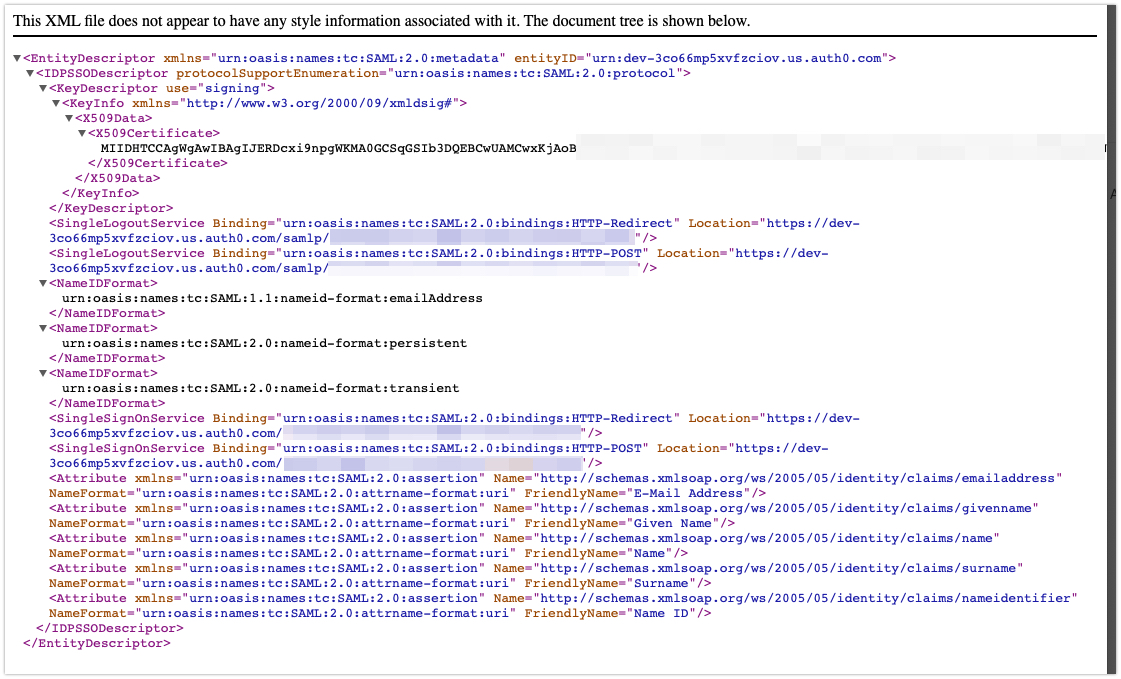This screenshot has width=1121, height=679.
Task: Click the claims/emailaddress Attribute line
Action: (556, 479)
